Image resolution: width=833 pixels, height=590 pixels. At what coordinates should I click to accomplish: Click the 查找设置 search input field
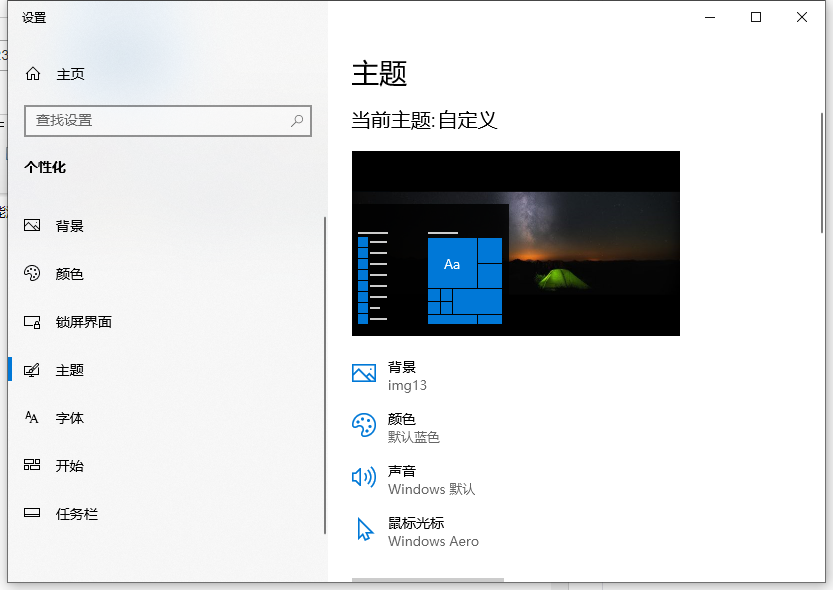[150, 120]
